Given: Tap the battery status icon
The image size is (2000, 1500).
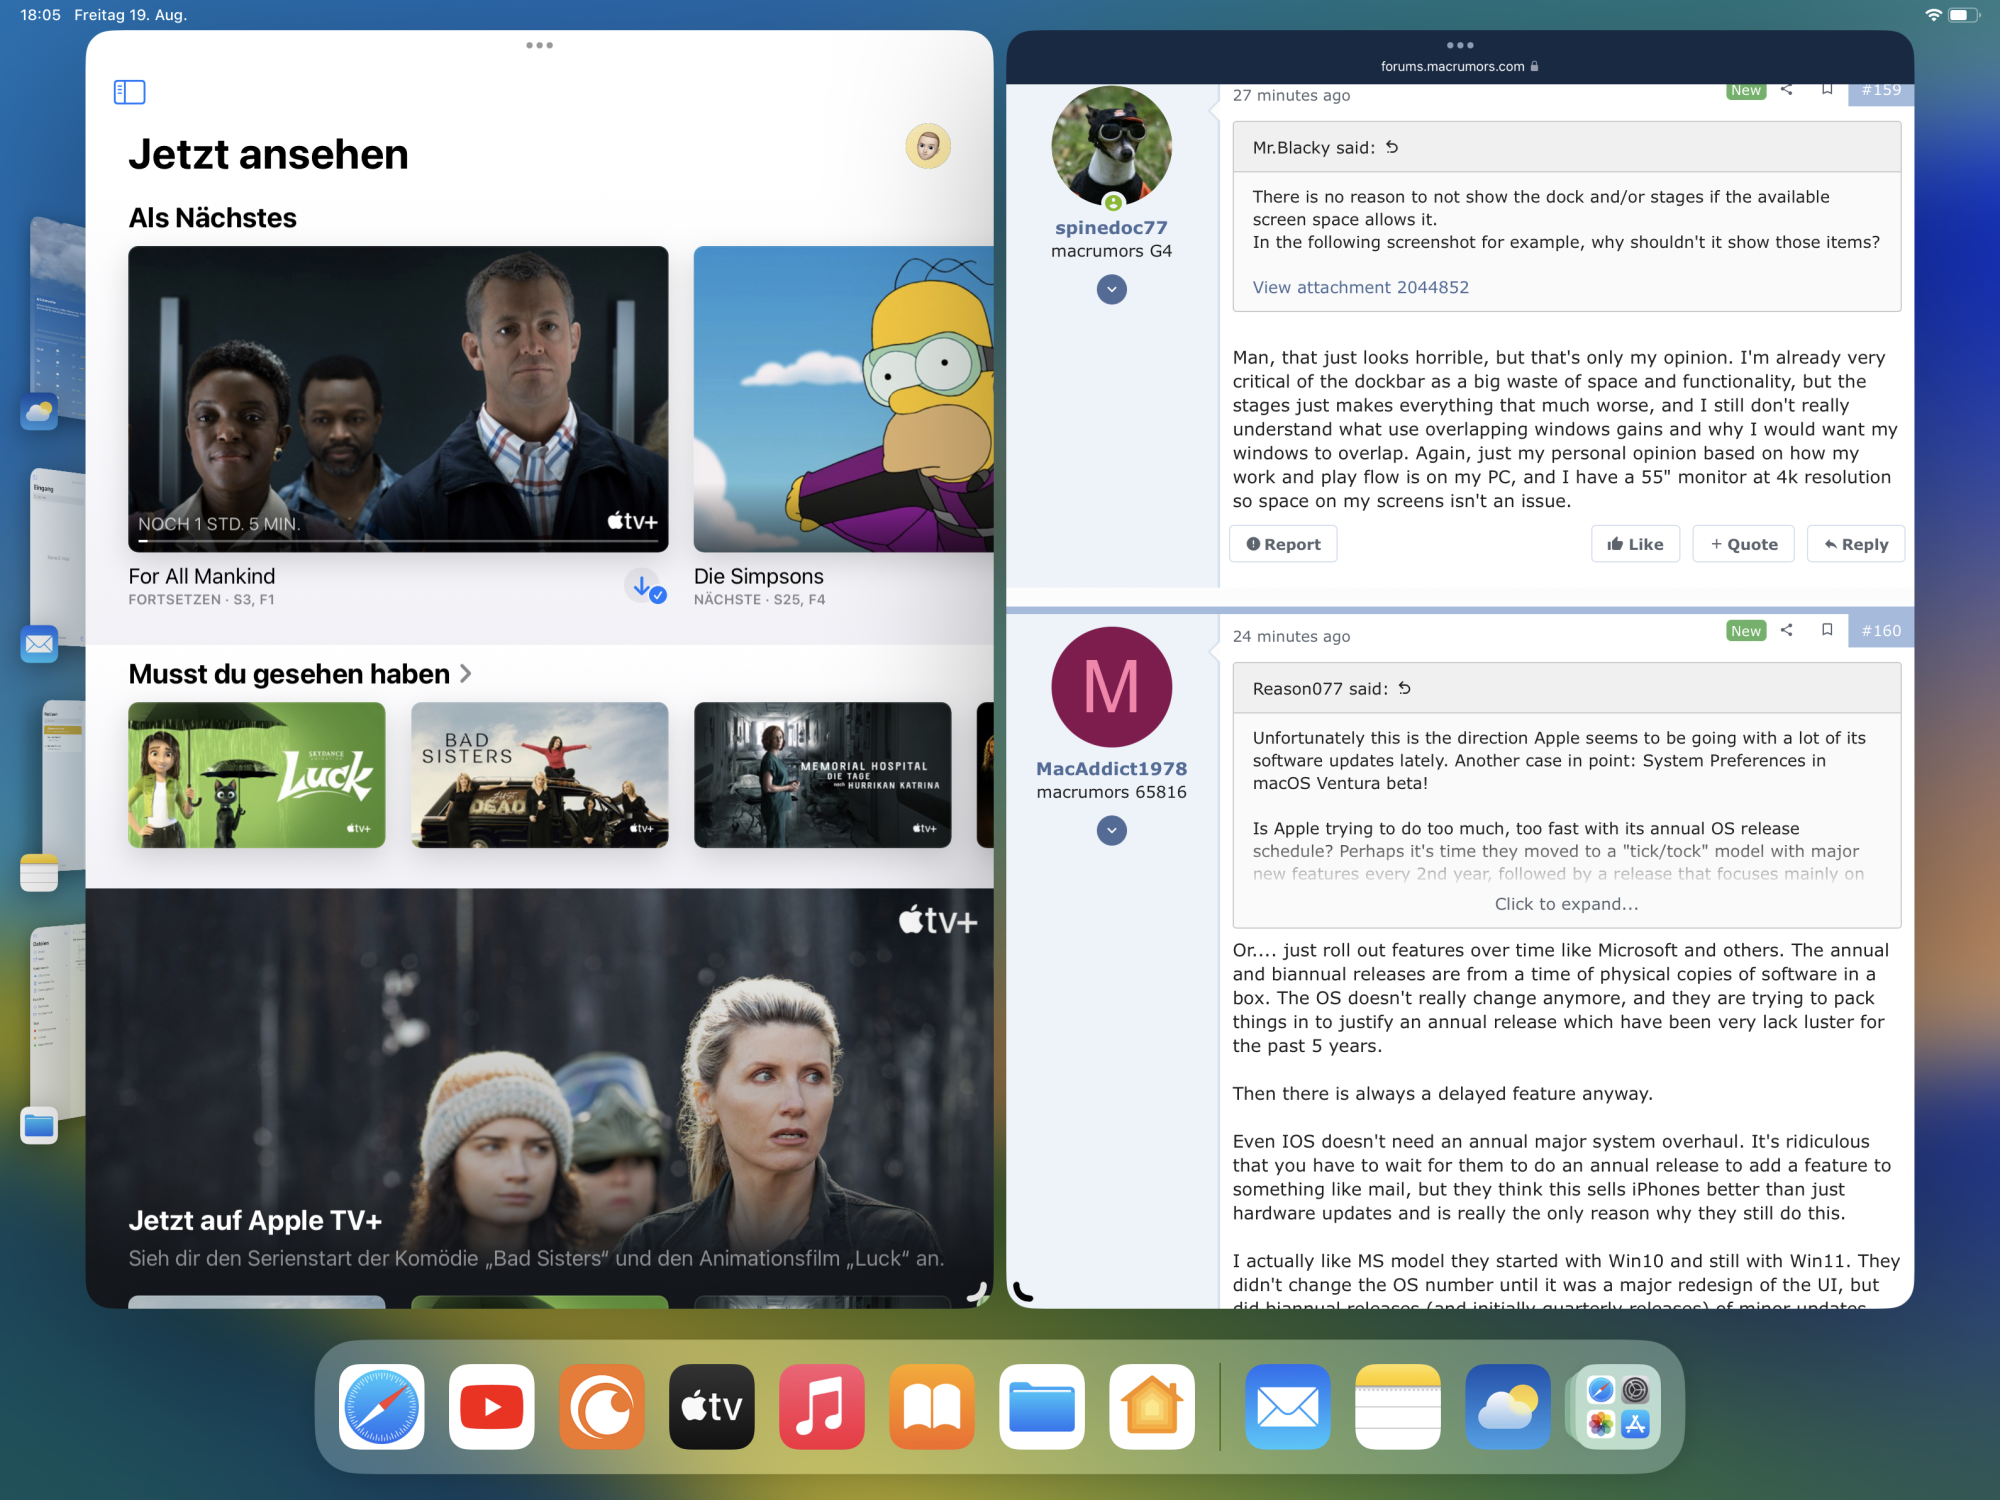Looking at the screenshot, I should pos(1963,15).
